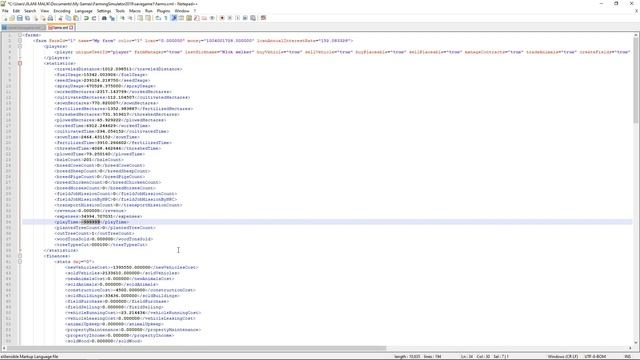Undo the last edit using the toolbar
Image resolution: width=640 pixels, height=360 pixels.
click(86, 18)
